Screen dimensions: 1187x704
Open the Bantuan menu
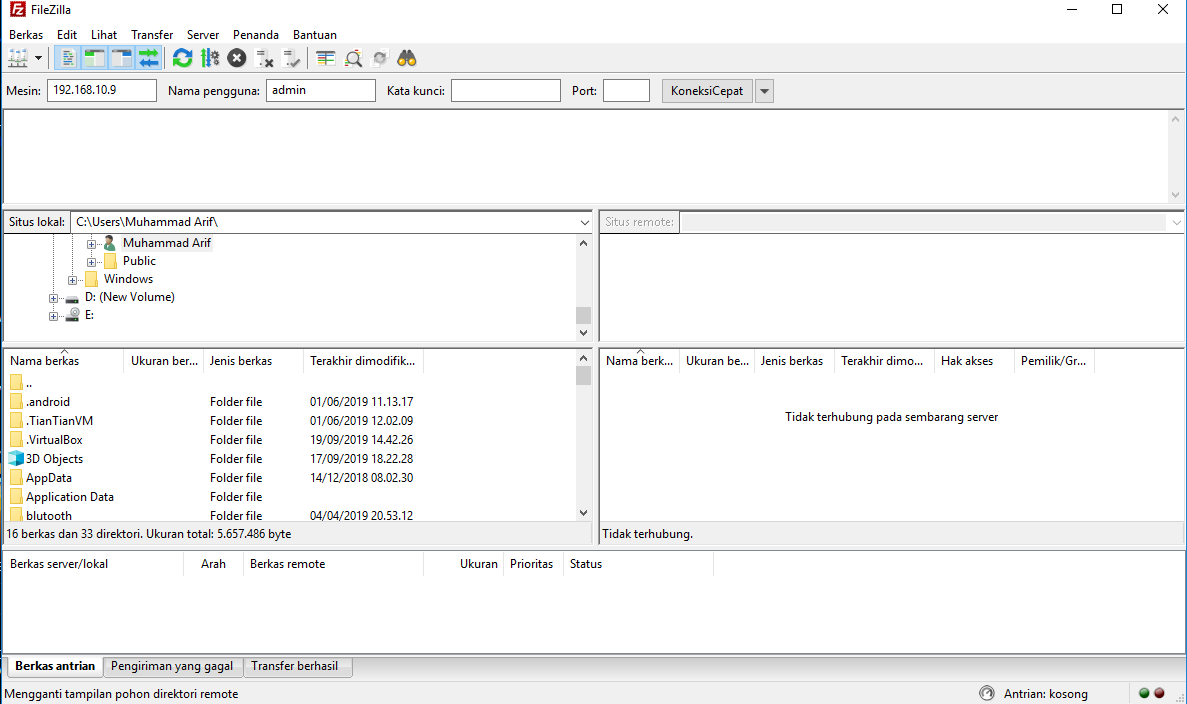pos(315,35)
